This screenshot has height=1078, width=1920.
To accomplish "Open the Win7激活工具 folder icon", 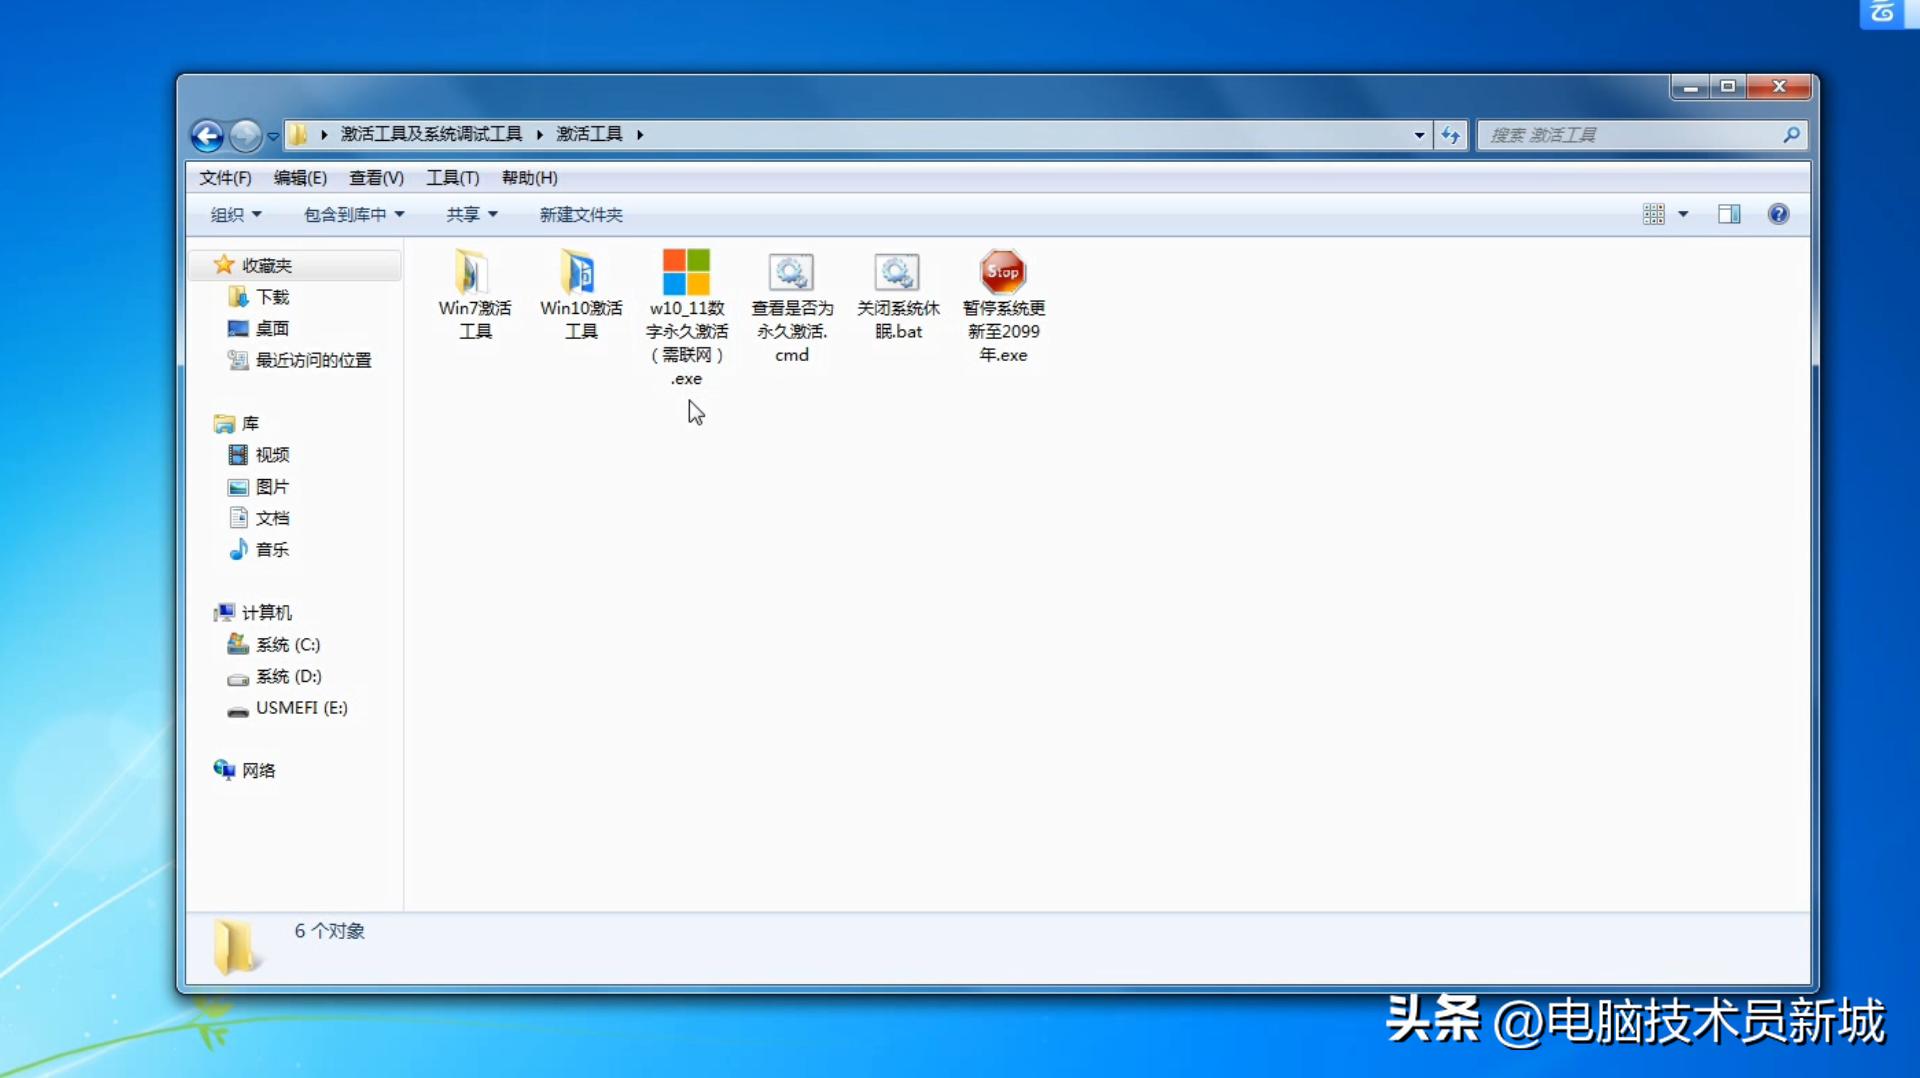I will point(472,271).
